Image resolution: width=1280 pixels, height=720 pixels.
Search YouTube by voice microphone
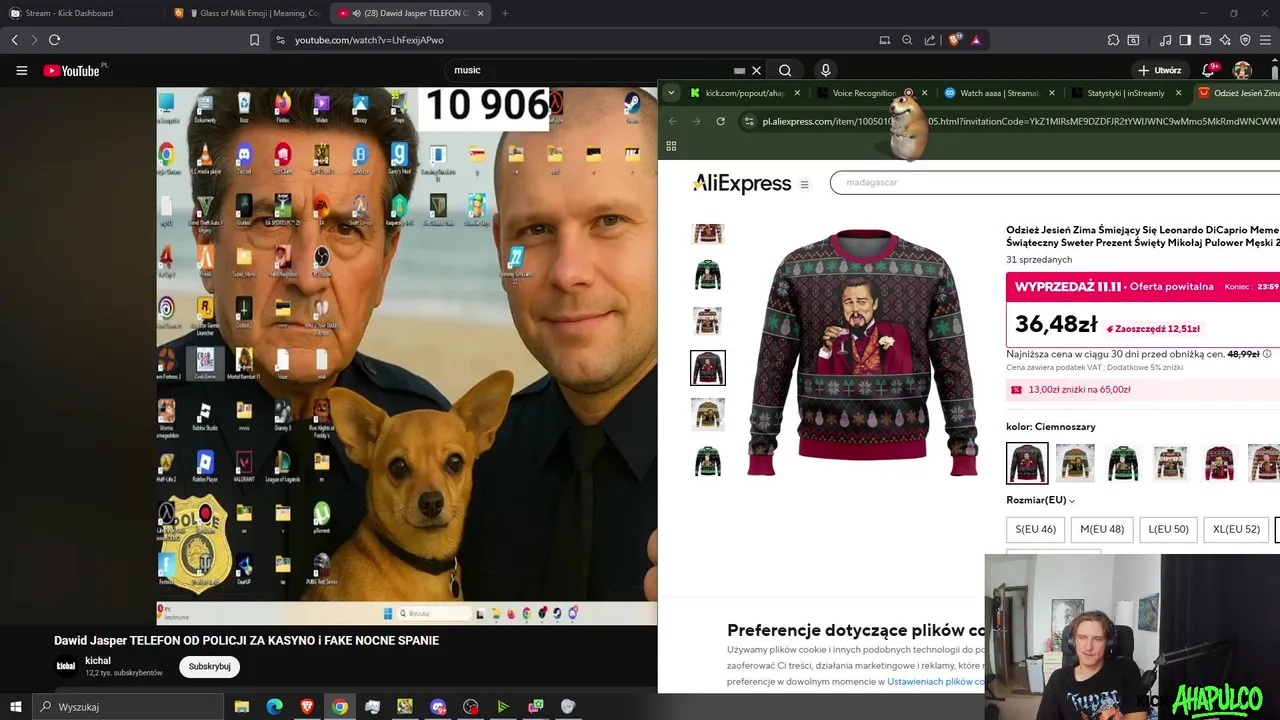coord(825,70)
